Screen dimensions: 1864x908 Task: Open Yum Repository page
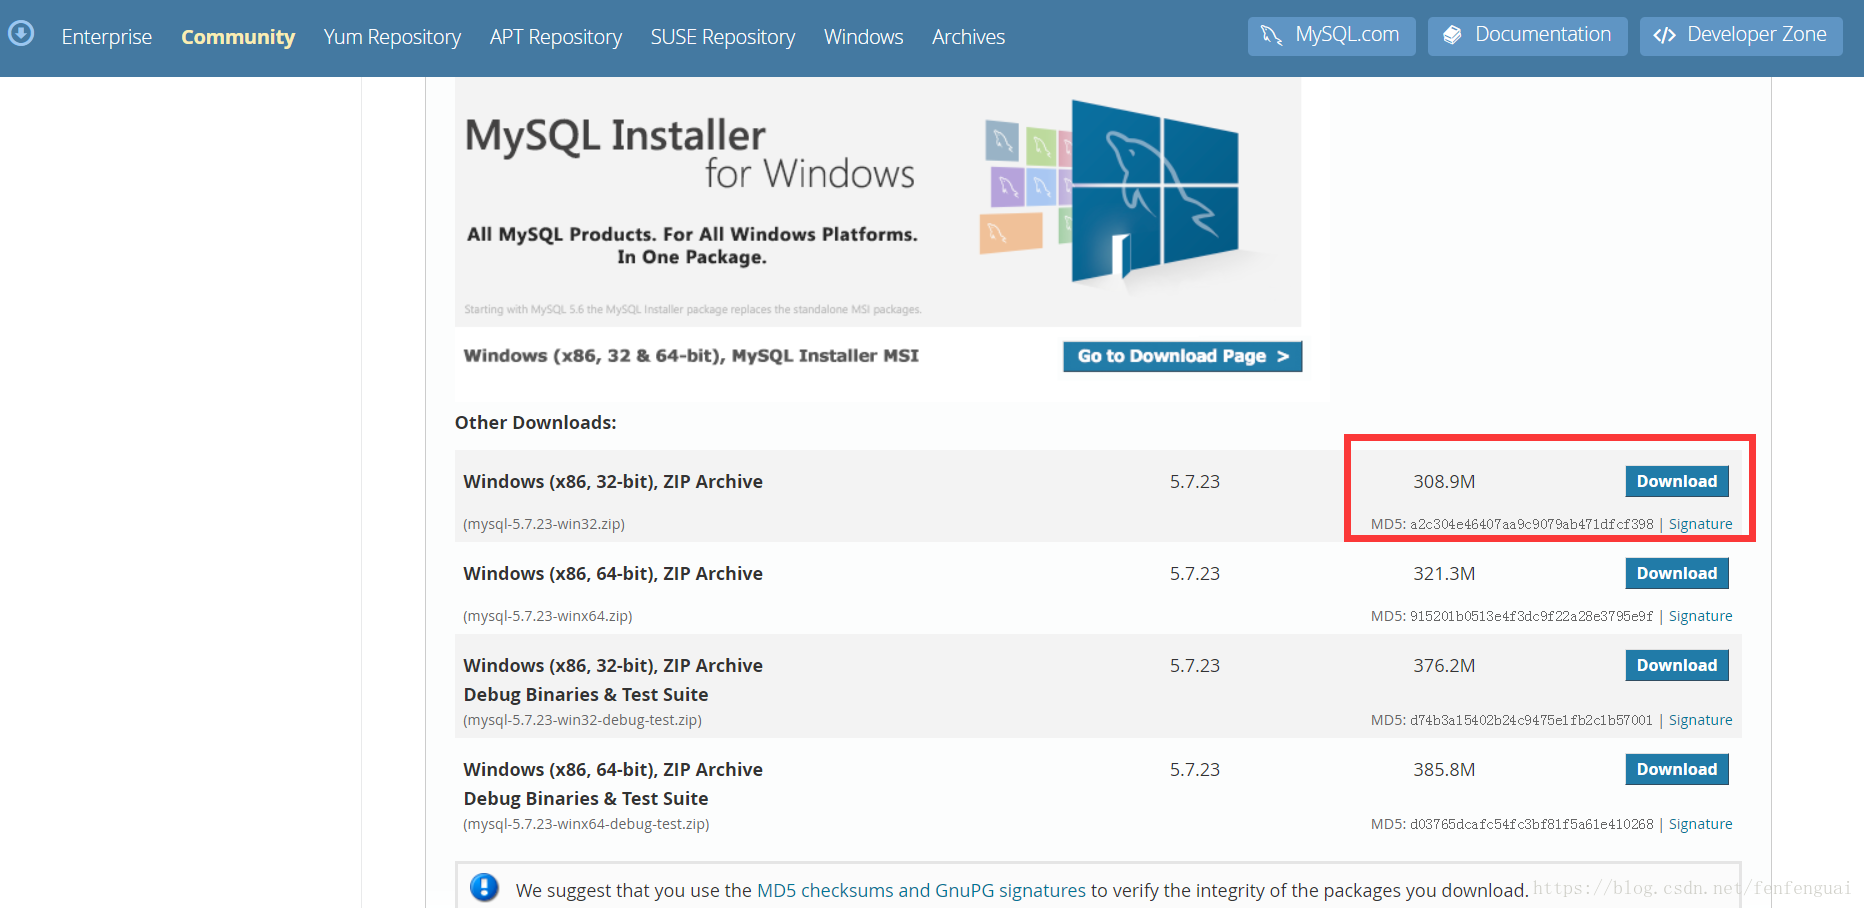click(x=392, y=37)
